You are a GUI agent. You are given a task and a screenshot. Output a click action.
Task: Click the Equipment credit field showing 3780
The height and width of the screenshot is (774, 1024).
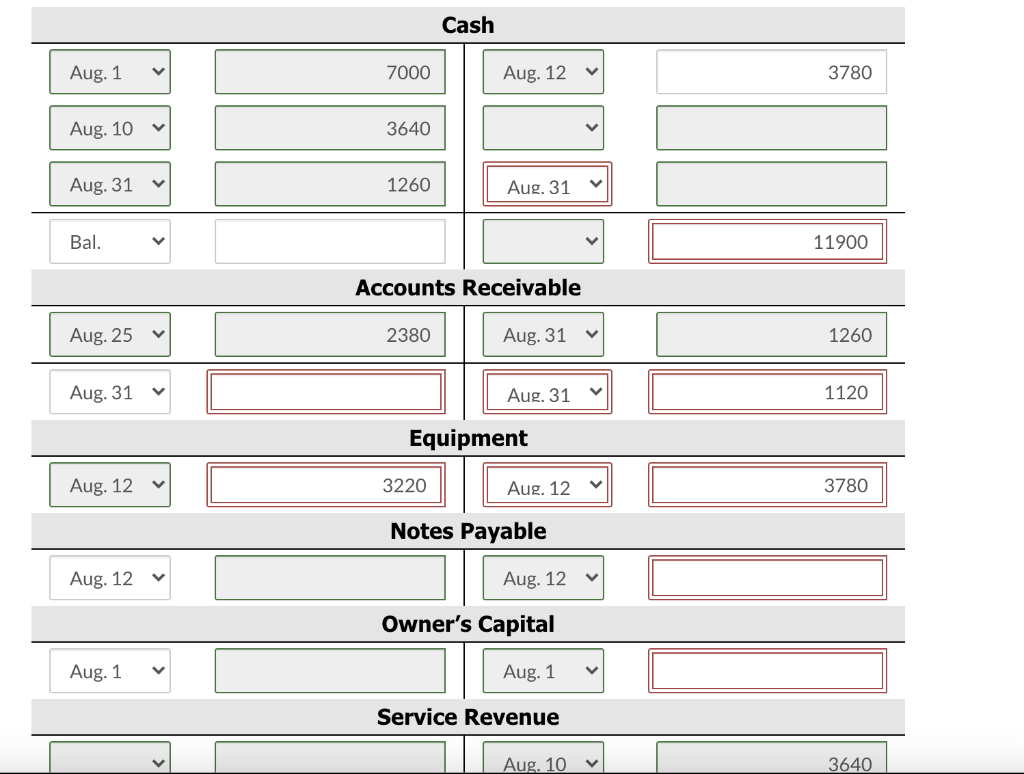pyautogui.click(x=767, y=485)
